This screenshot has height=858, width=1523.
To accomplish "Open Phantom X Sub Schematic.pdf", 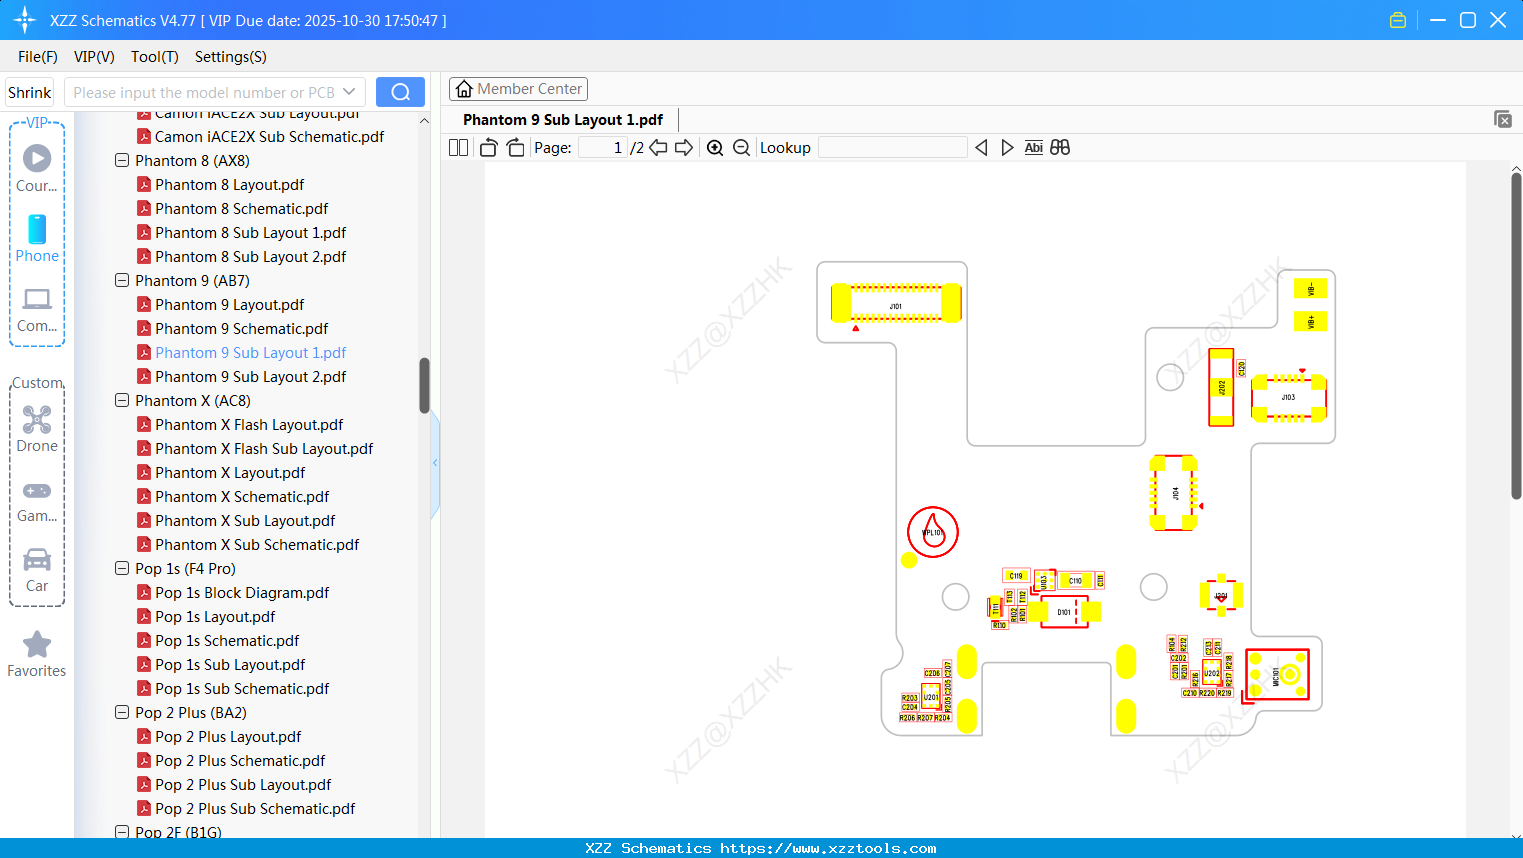I will pyautogui.click(x=257, y=544).
